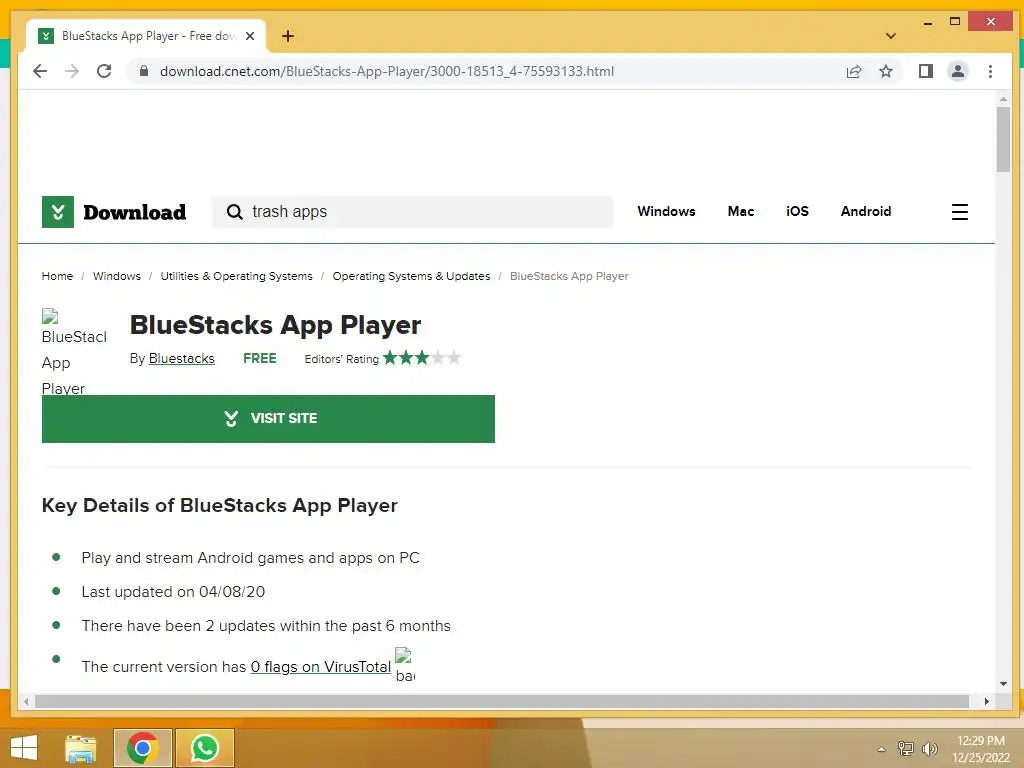Viewport: 1024px width, 768px height.
Task: View site info via the padlock icon
Action: (144, 71)
